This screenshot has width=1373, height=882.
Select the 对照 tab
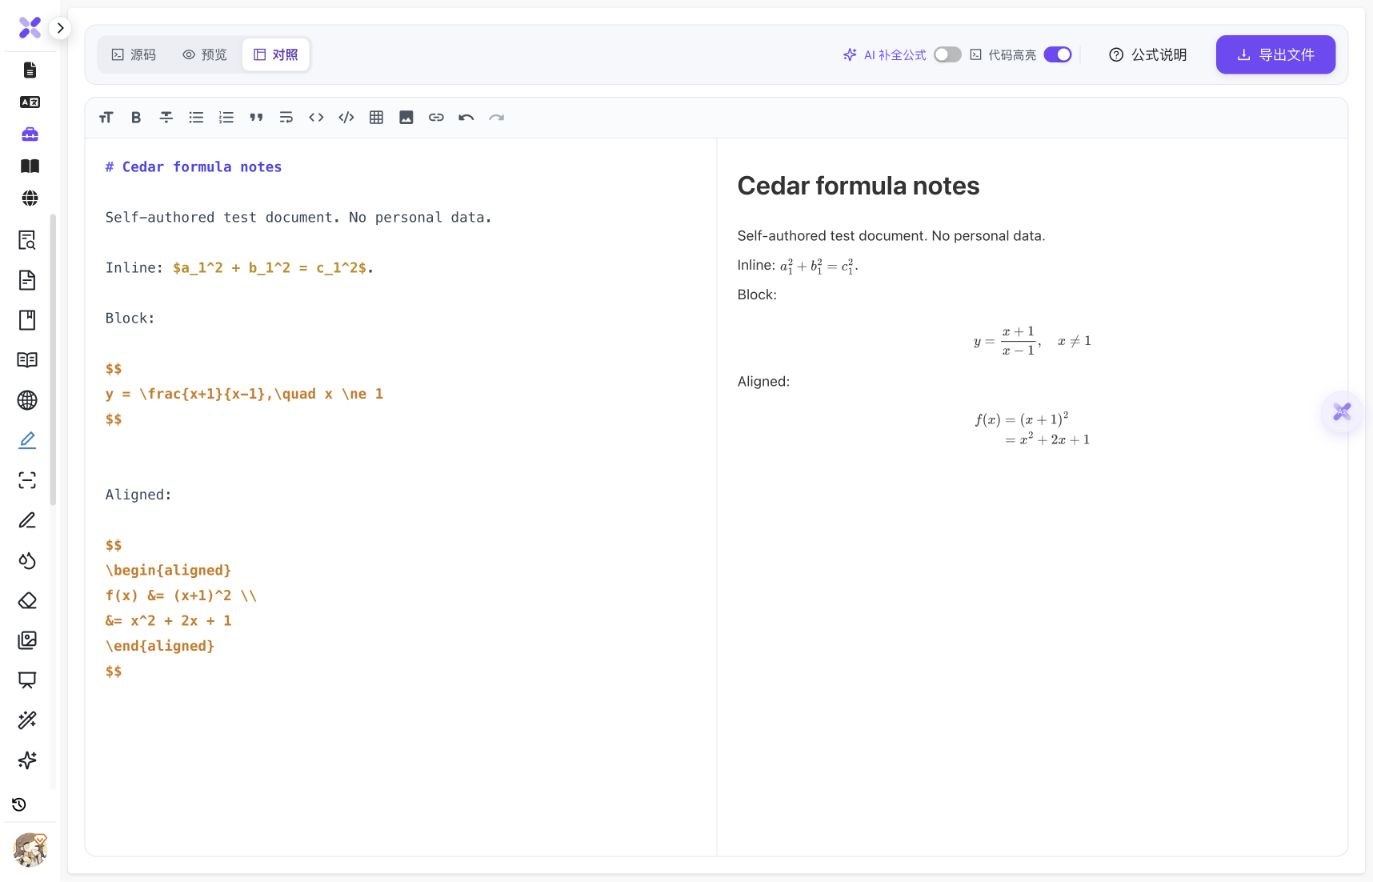tap(276, 55)
